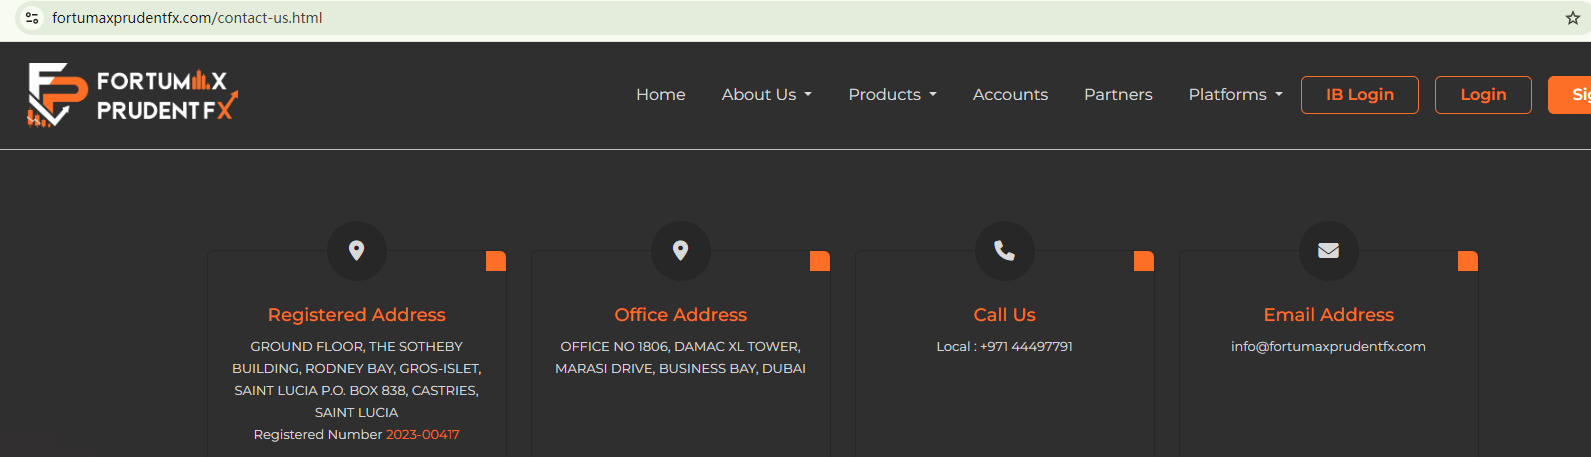Click the Call Us heading

point(1005,315)
